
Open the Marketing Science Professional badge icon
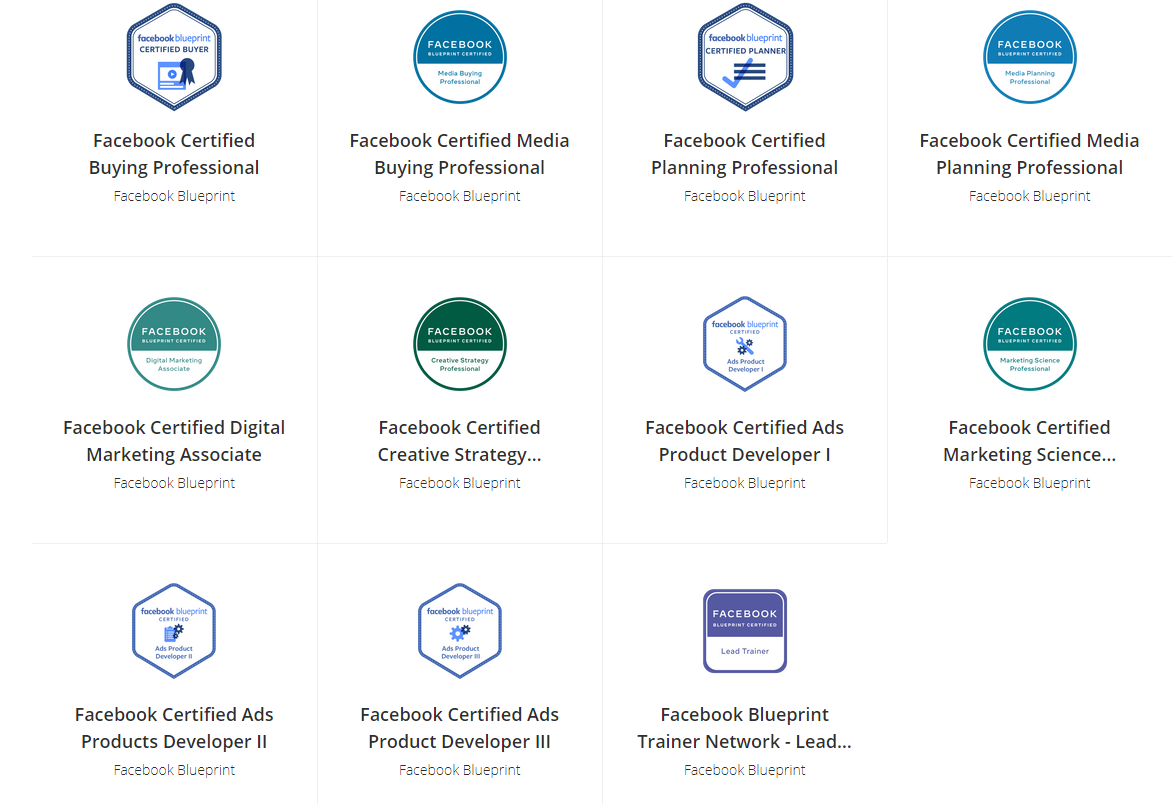pyautogui.click(x=1030, y=344)
